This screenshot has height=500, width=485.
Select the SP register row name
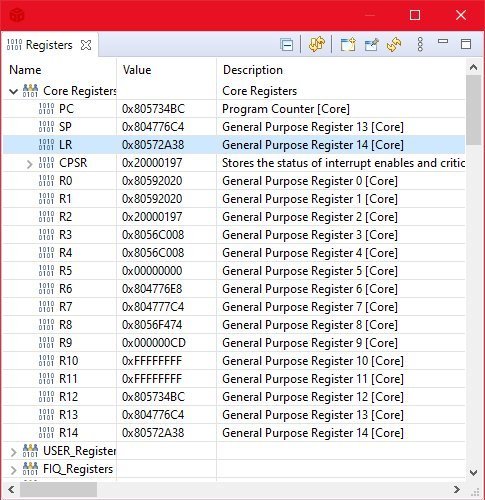(x=65, y=127)
